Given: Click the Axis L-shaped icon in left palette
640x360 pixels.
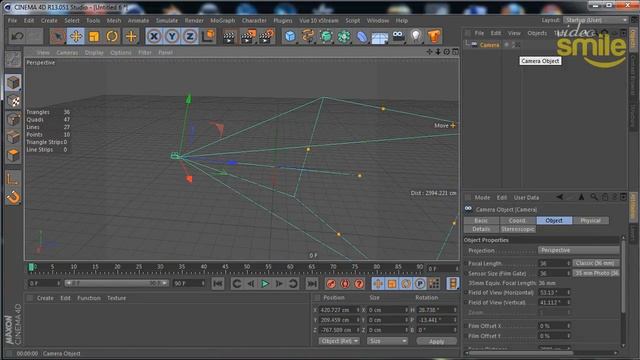Looking at the screenshot, I should pyautogui.click(x=13, y=179).
